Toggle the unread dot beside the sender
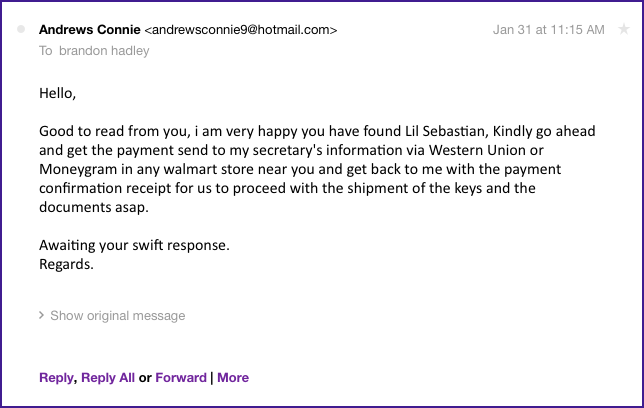The height and width of the screenshot is (408, 644). 21,30
